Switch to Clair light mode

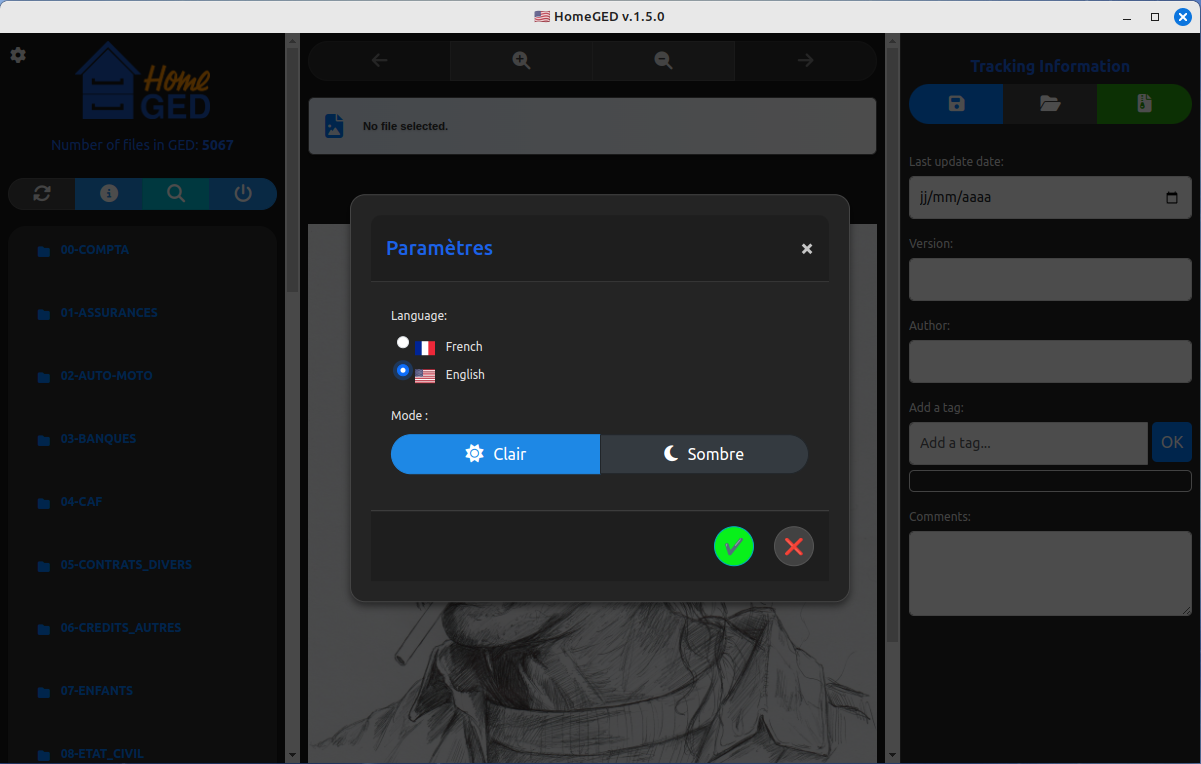pos(495,454)
